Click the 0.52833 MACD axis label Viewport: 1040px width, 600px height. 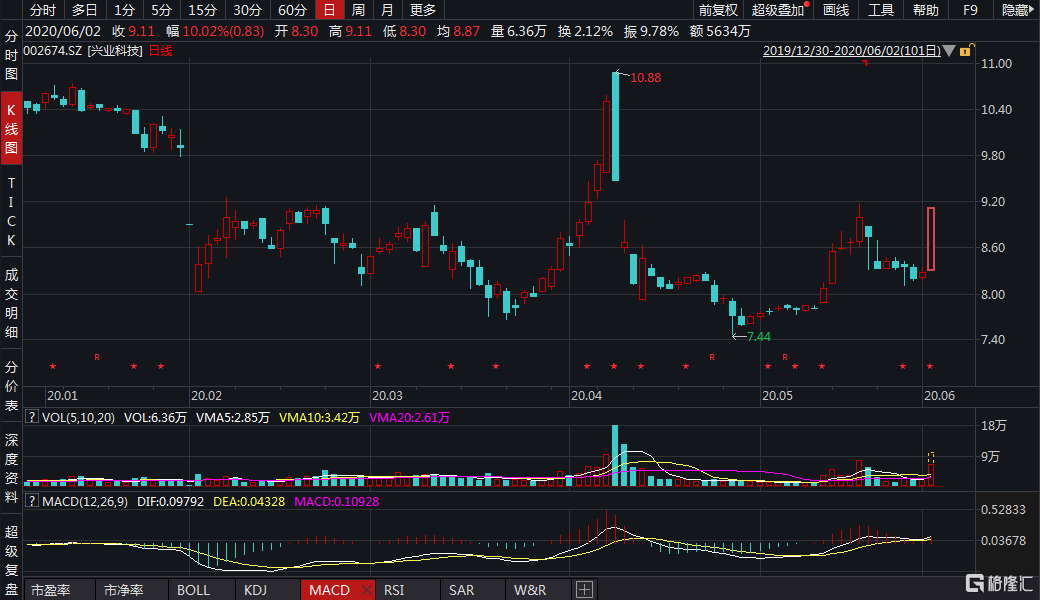pyautogui.click(x=1004, y=509)
